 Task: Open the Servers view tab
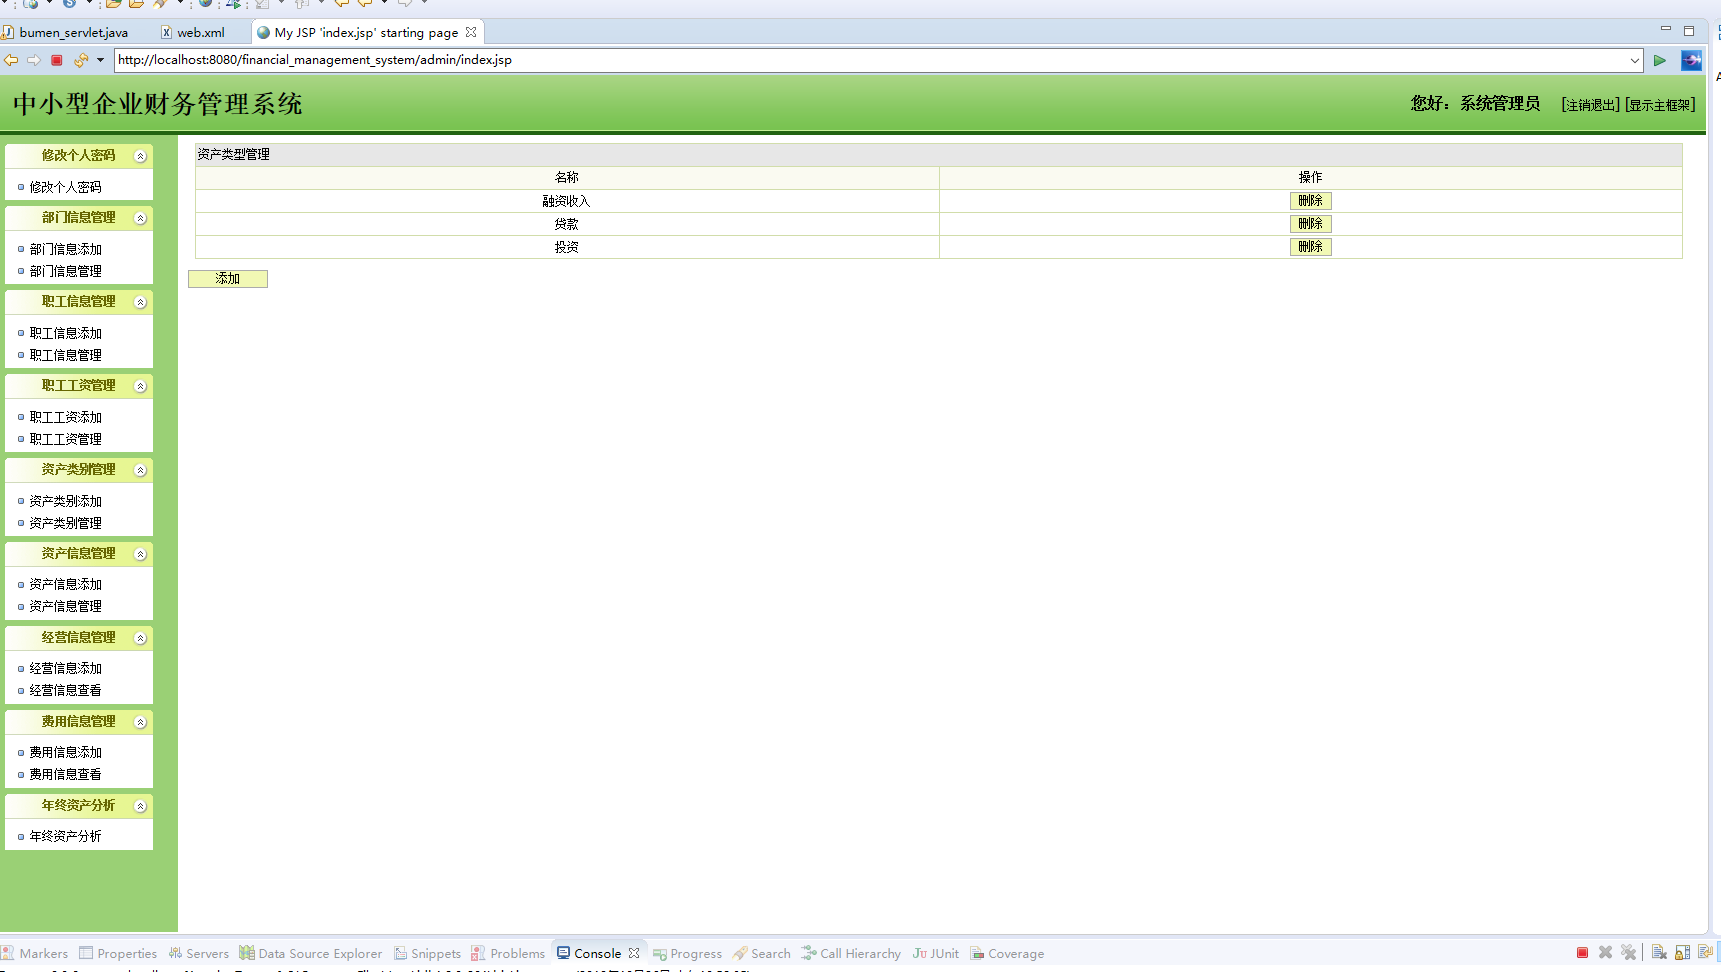199,953
